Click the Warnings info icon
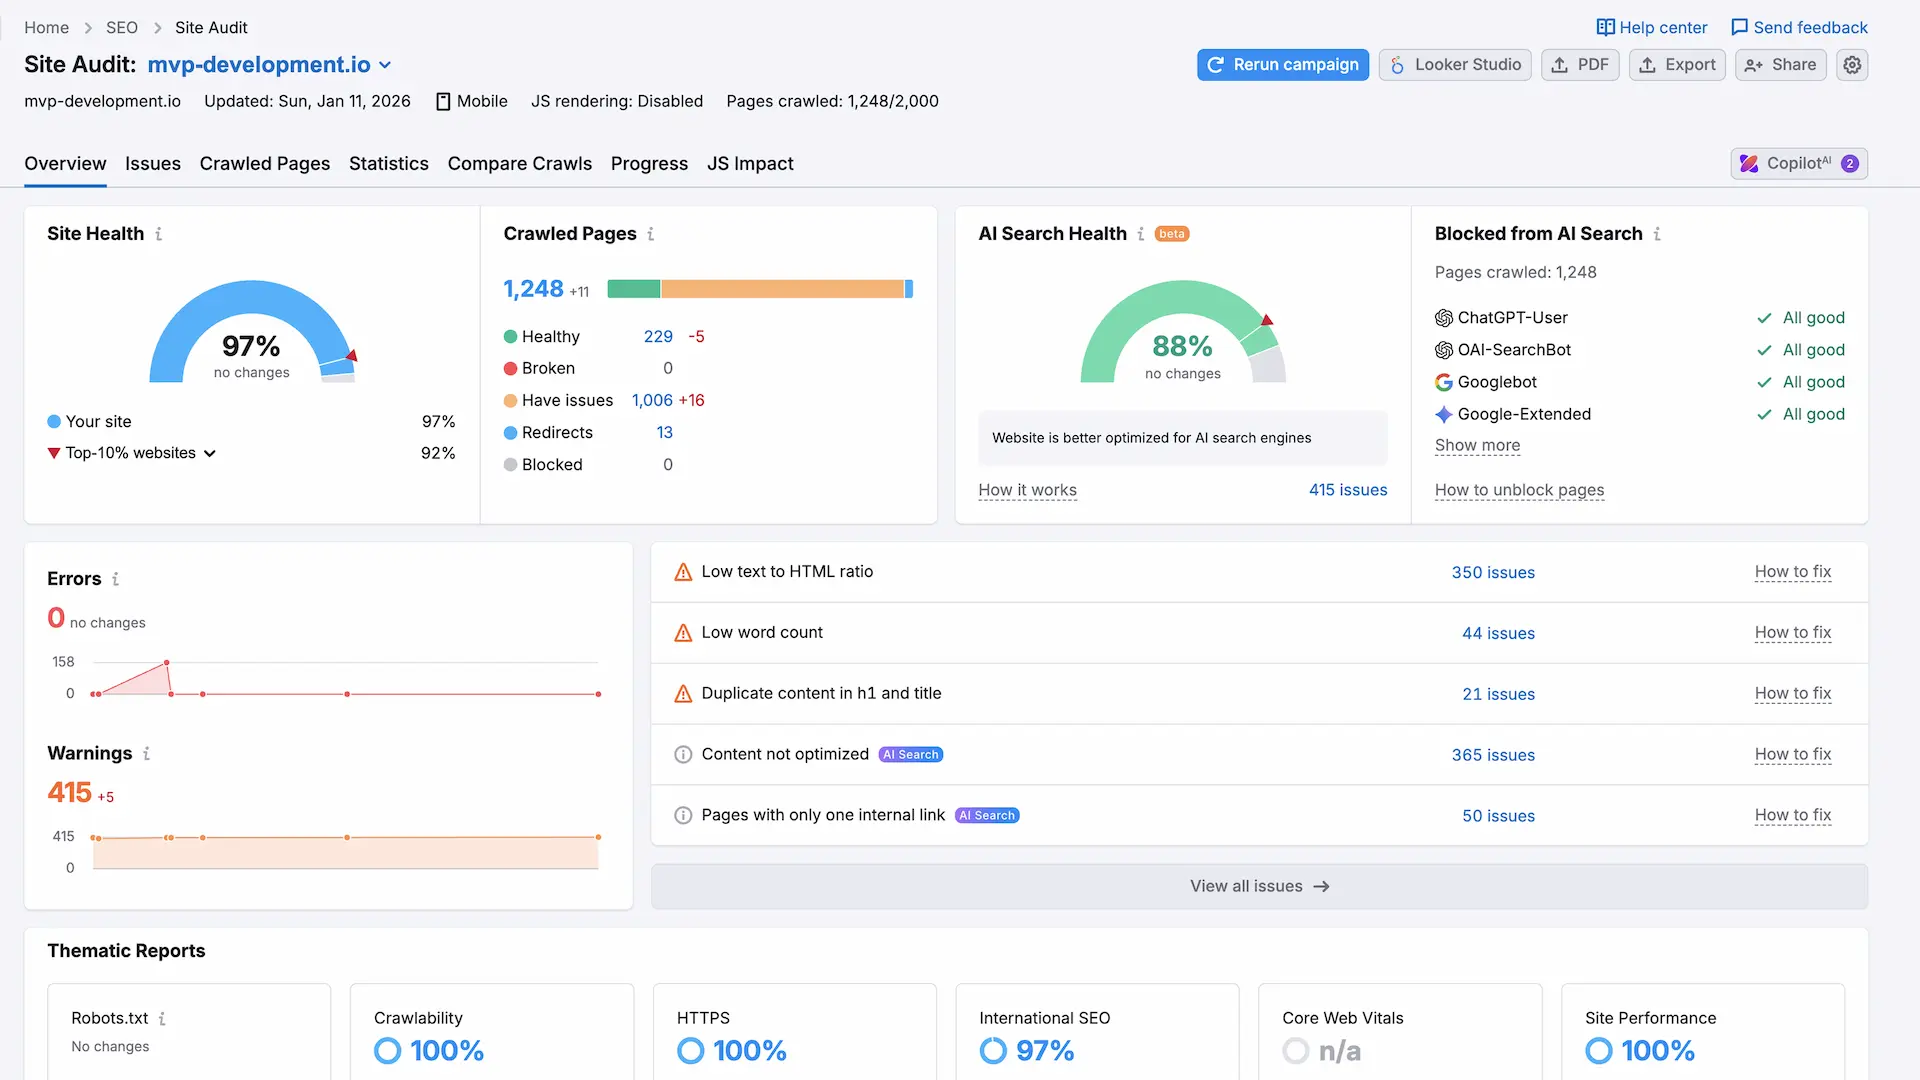 pyautogui.click(x=146, y=754)
